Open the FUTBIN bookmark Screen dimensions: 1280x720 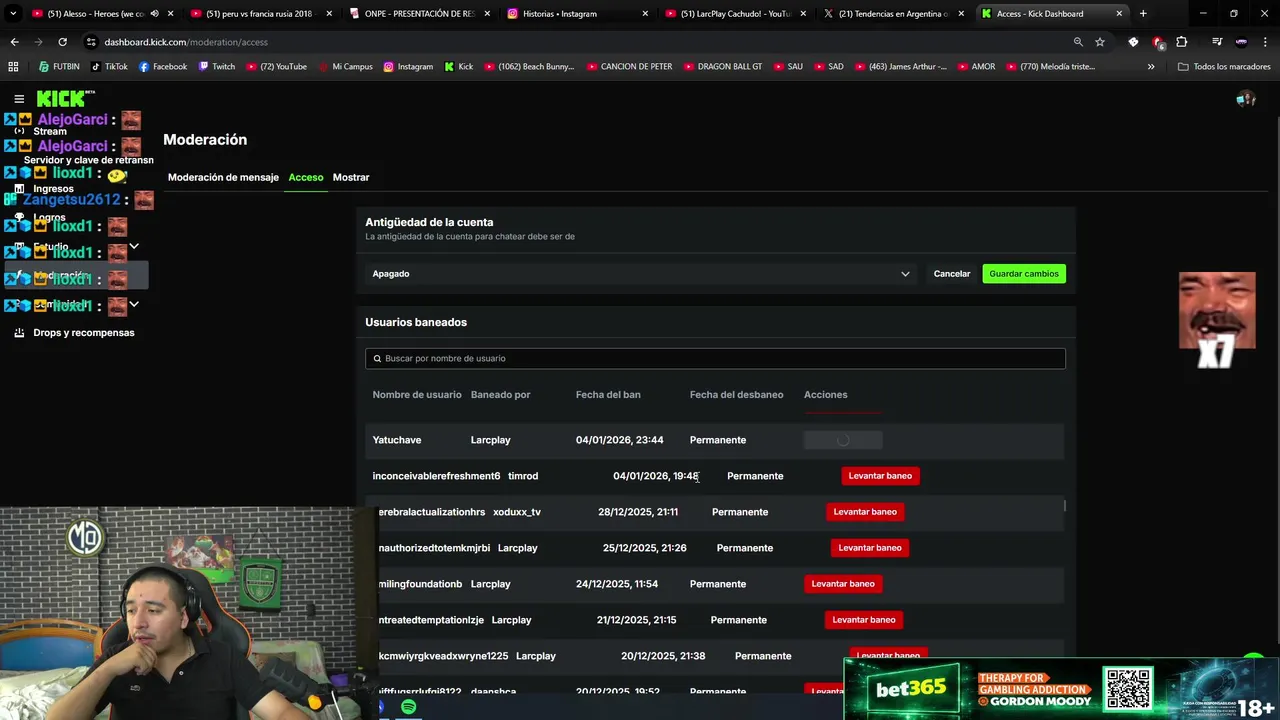[x=59, y=66]
